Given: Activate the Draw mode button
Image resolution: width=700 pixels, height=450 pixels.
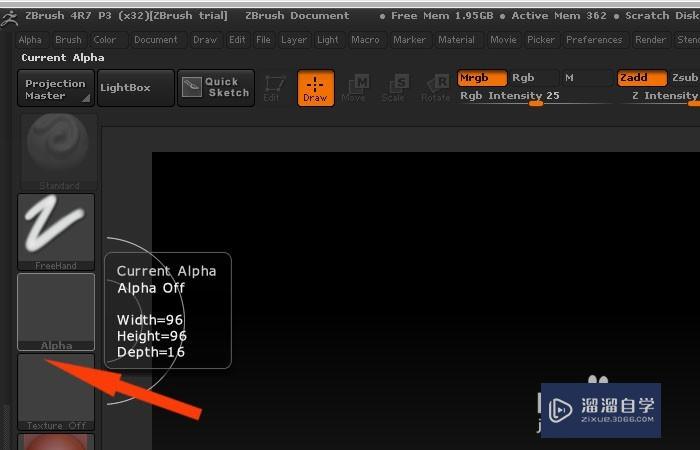Looking at the screenshot, I should pos(316,88).
